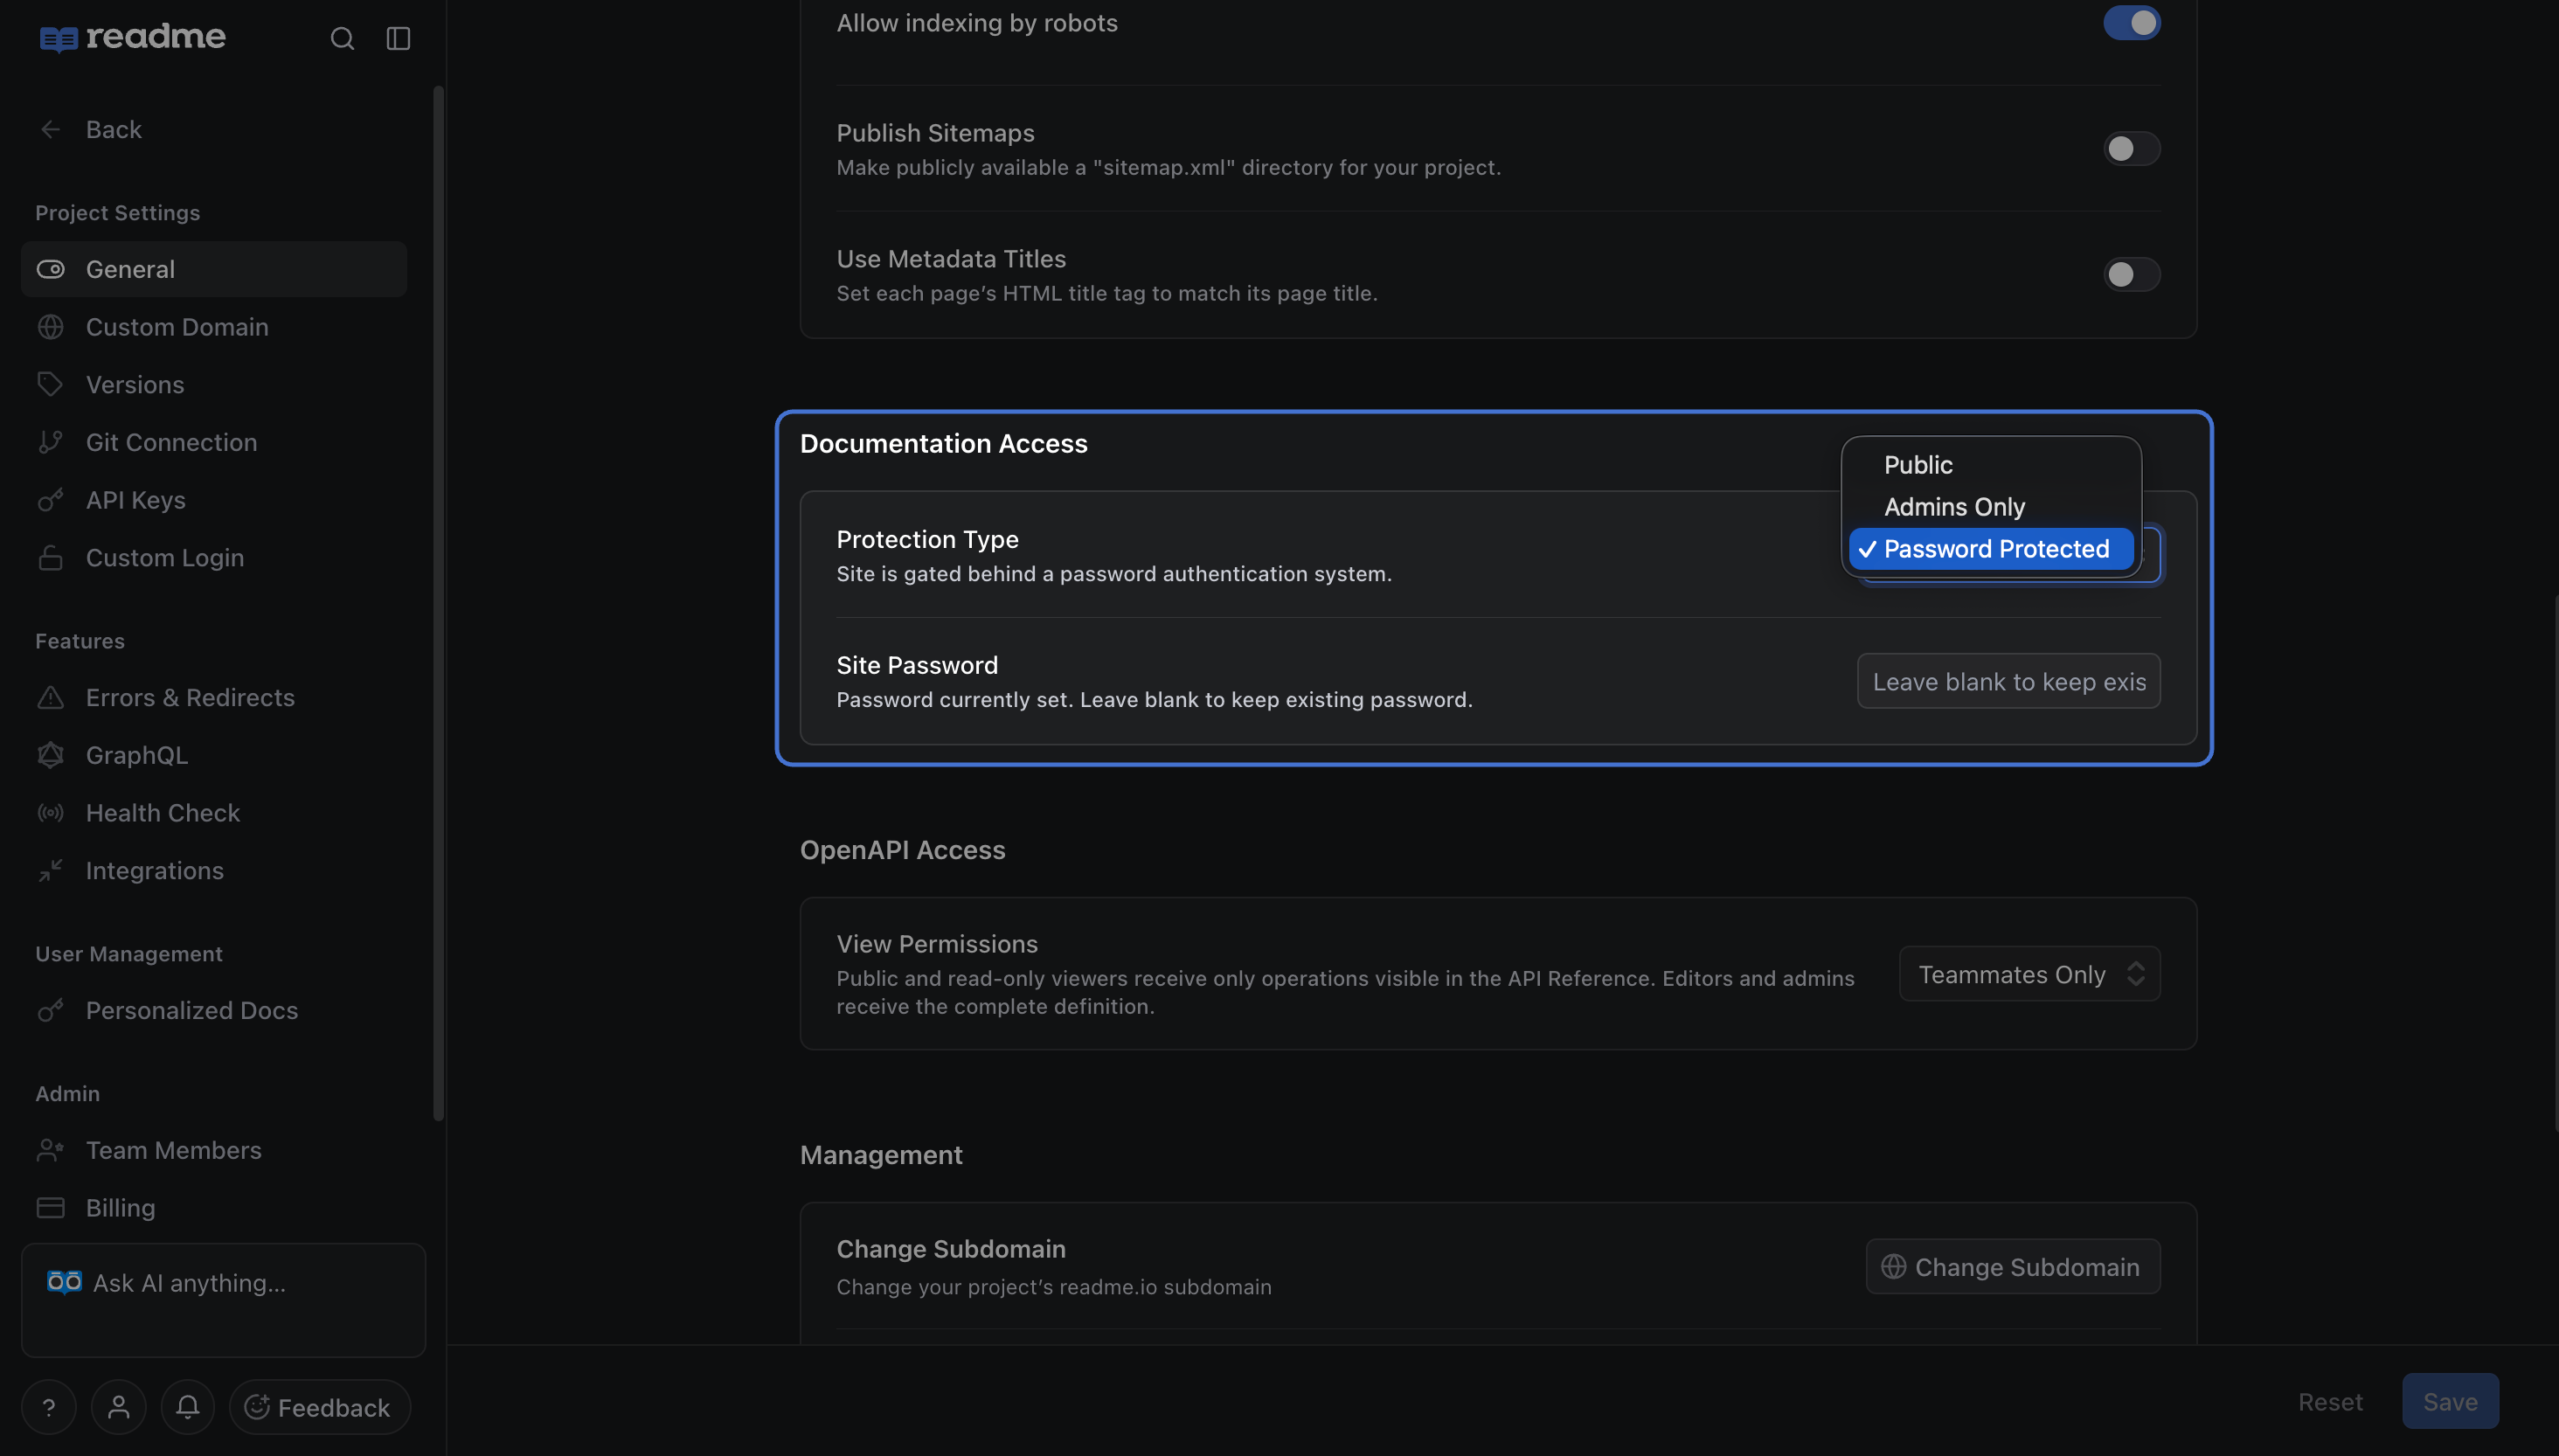
Task: Select Admins Only protection type option
Action: tap(1990, 507)
